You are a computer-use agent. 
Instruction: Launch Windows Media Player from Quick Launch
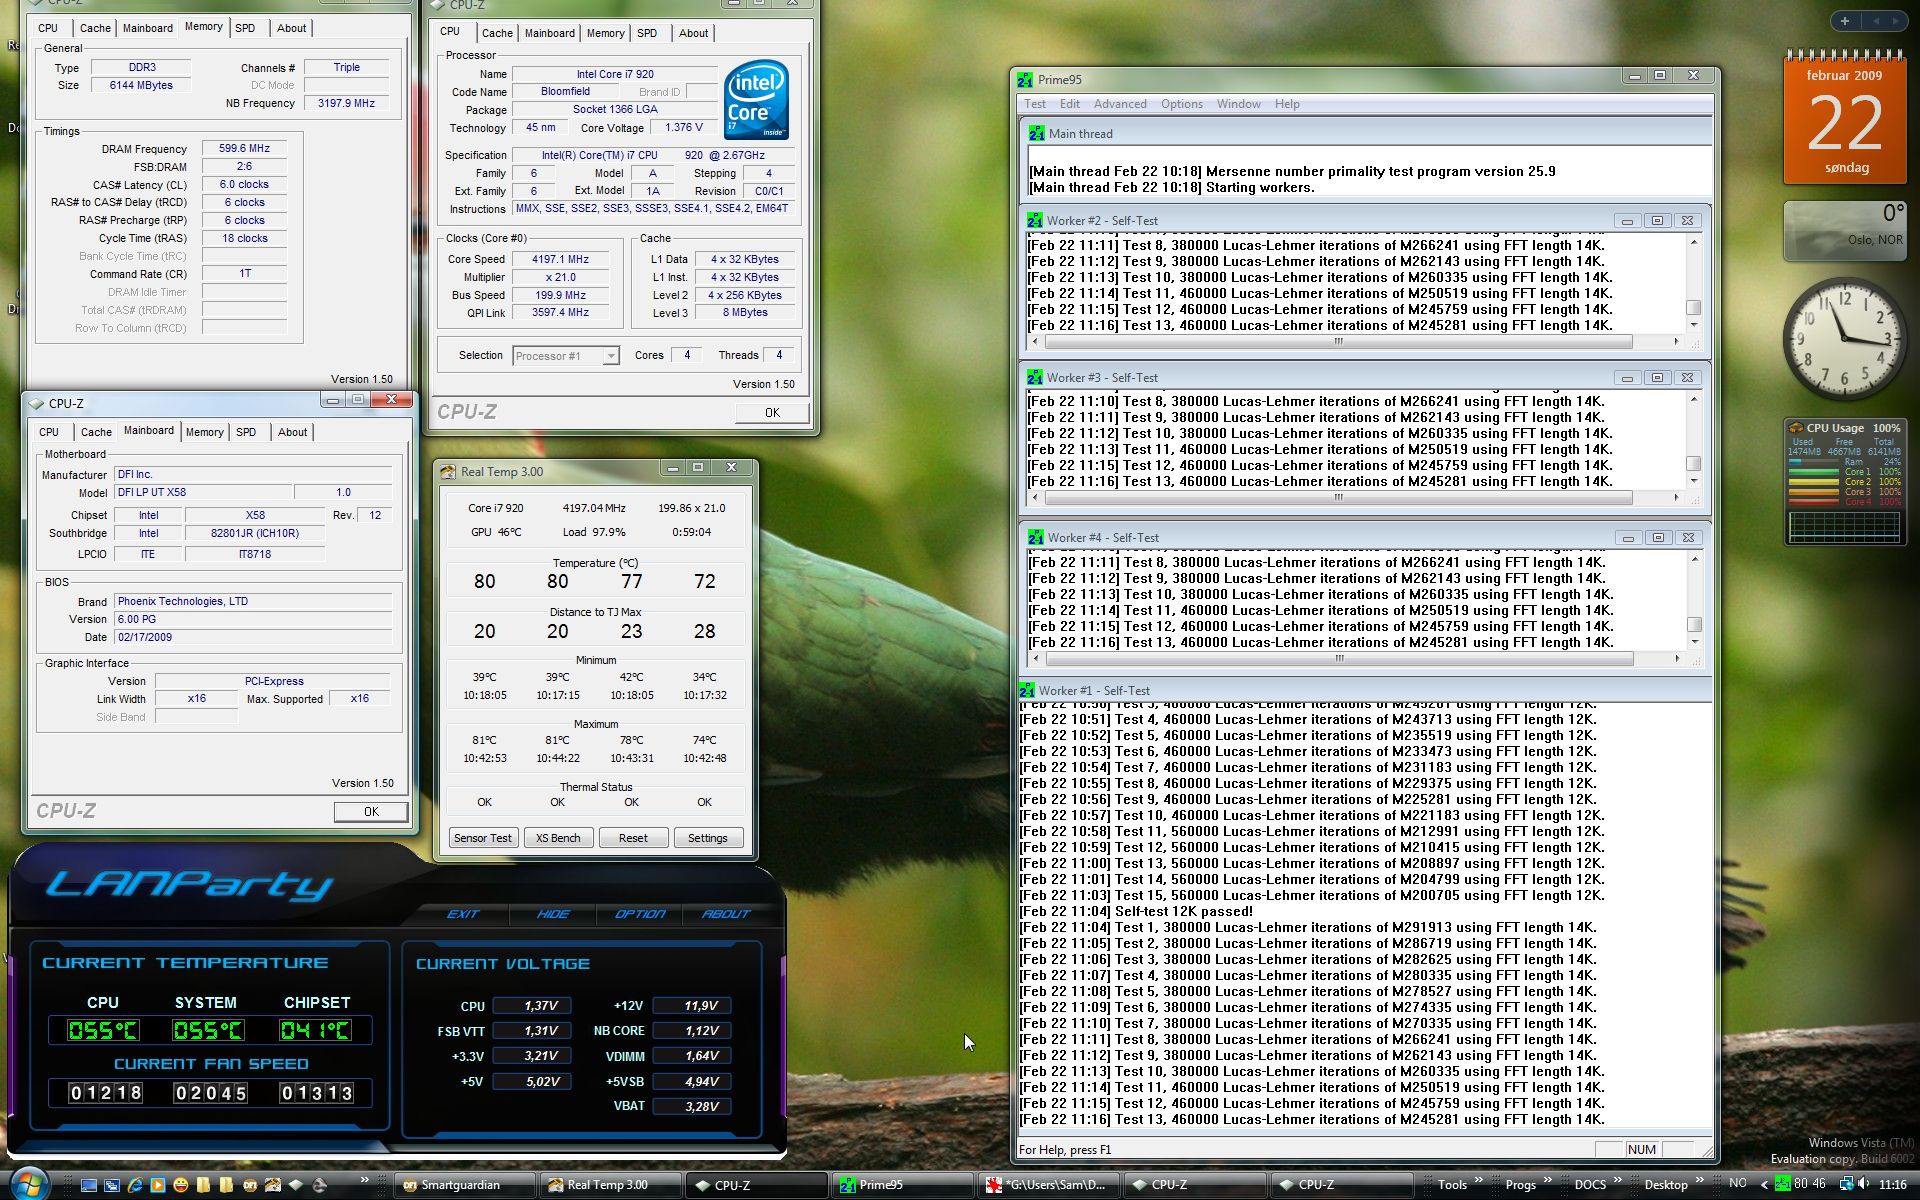point(158,1185)
